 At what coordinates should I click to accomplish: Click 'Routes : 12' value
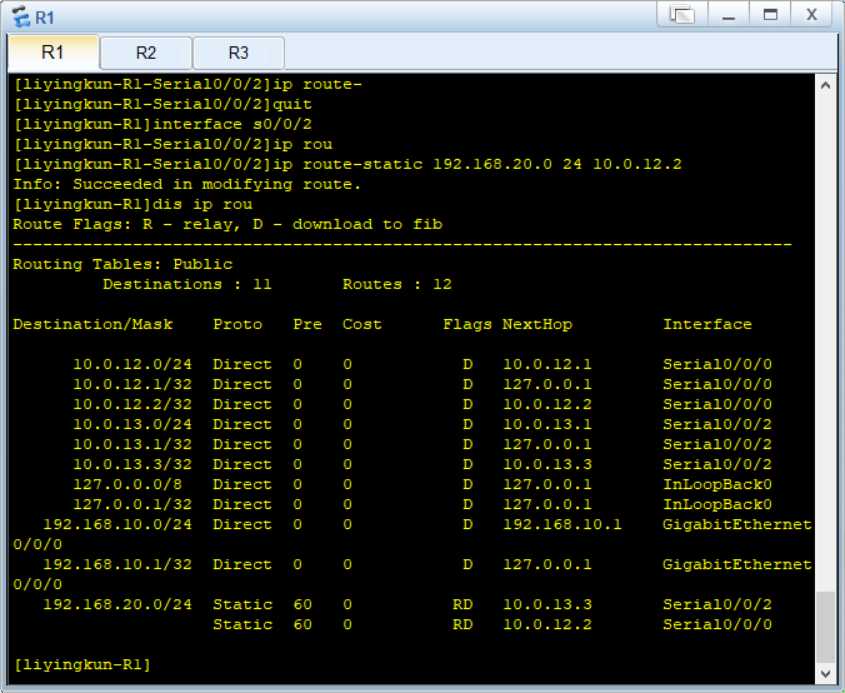coord(397,284)
